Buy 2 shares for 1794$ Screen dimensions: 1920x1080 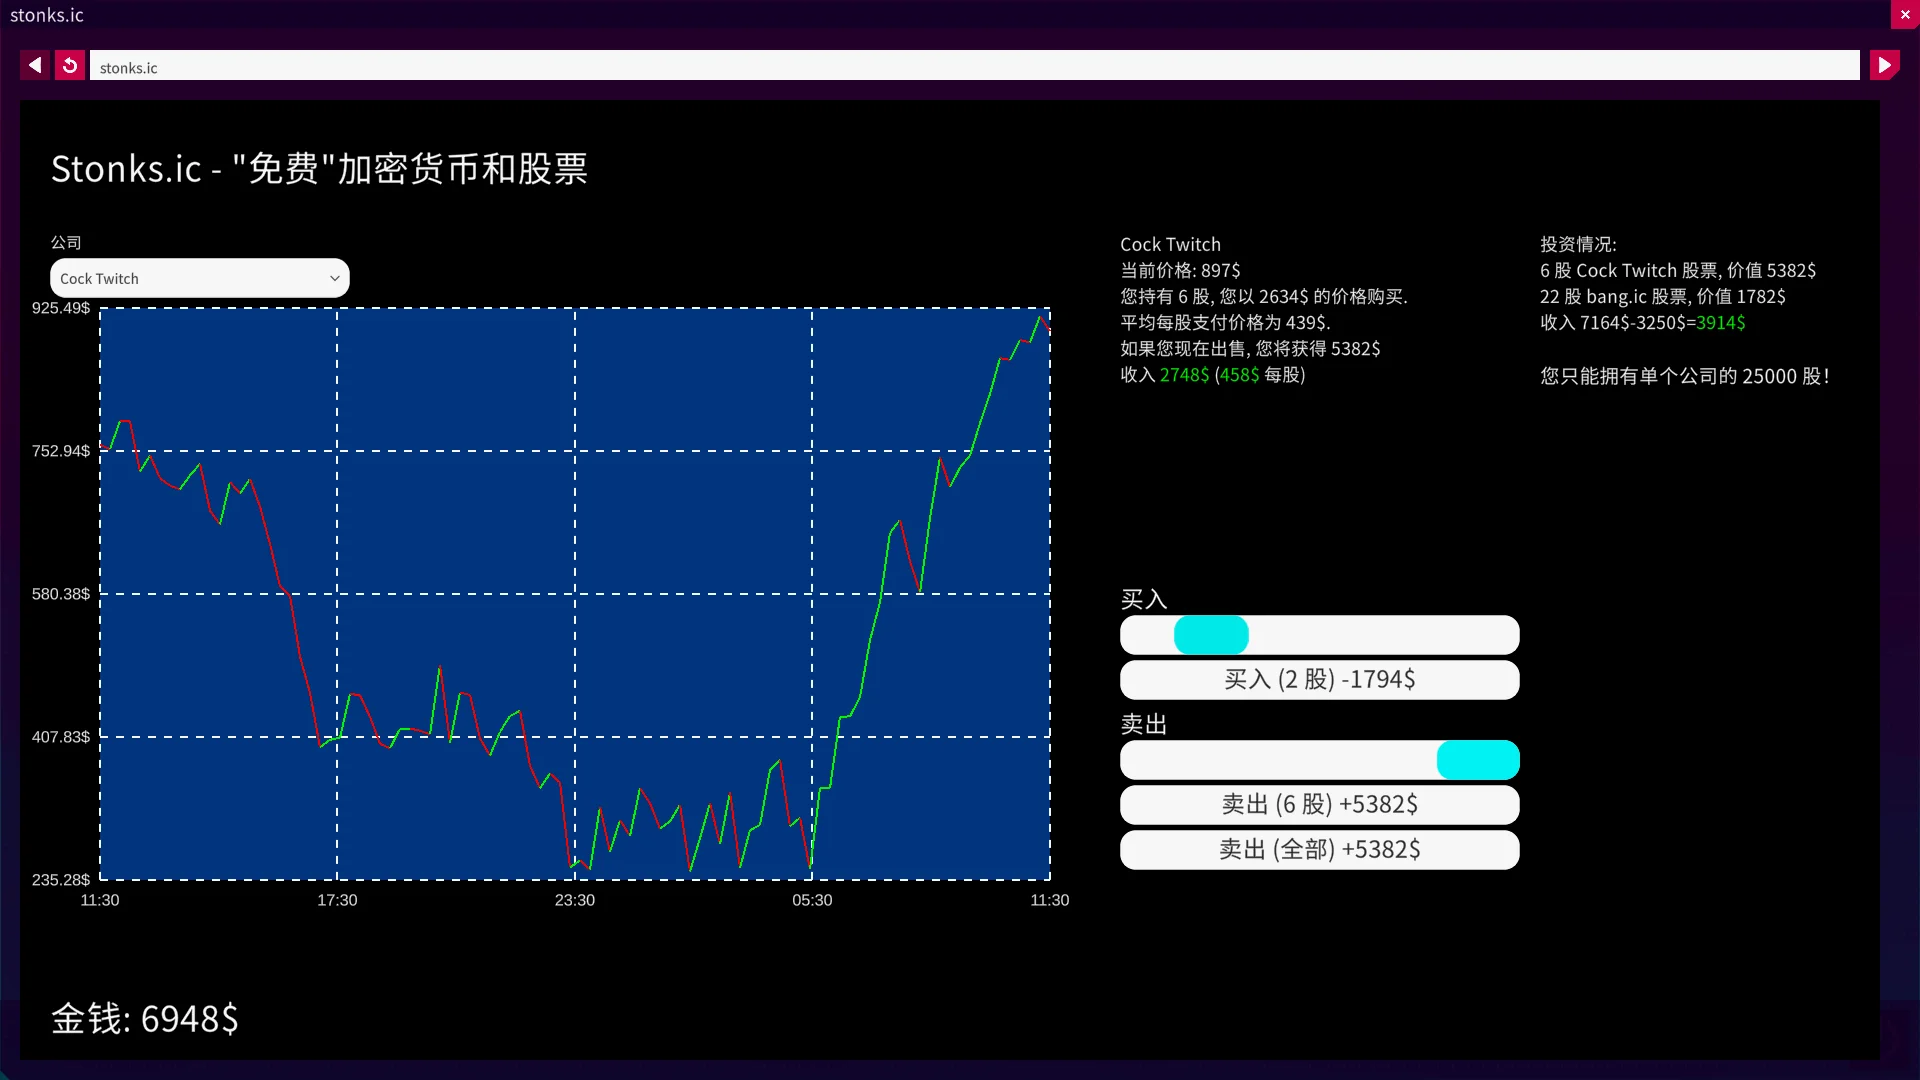pyautogui.click(x=1319, y=680)
